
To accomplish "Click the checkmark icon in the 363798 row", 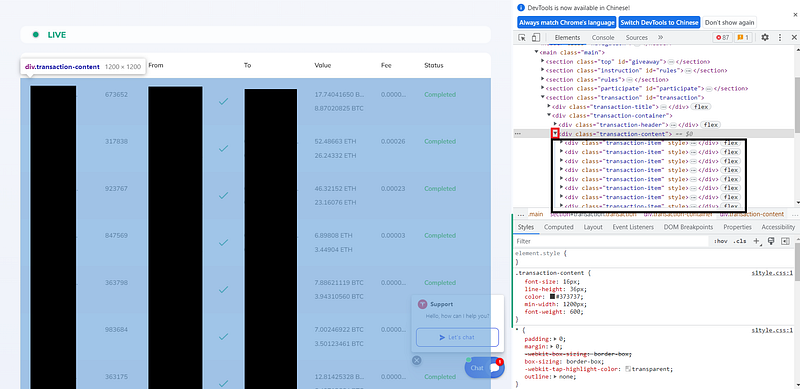I will pyautogui.click(x=223, y=289).
